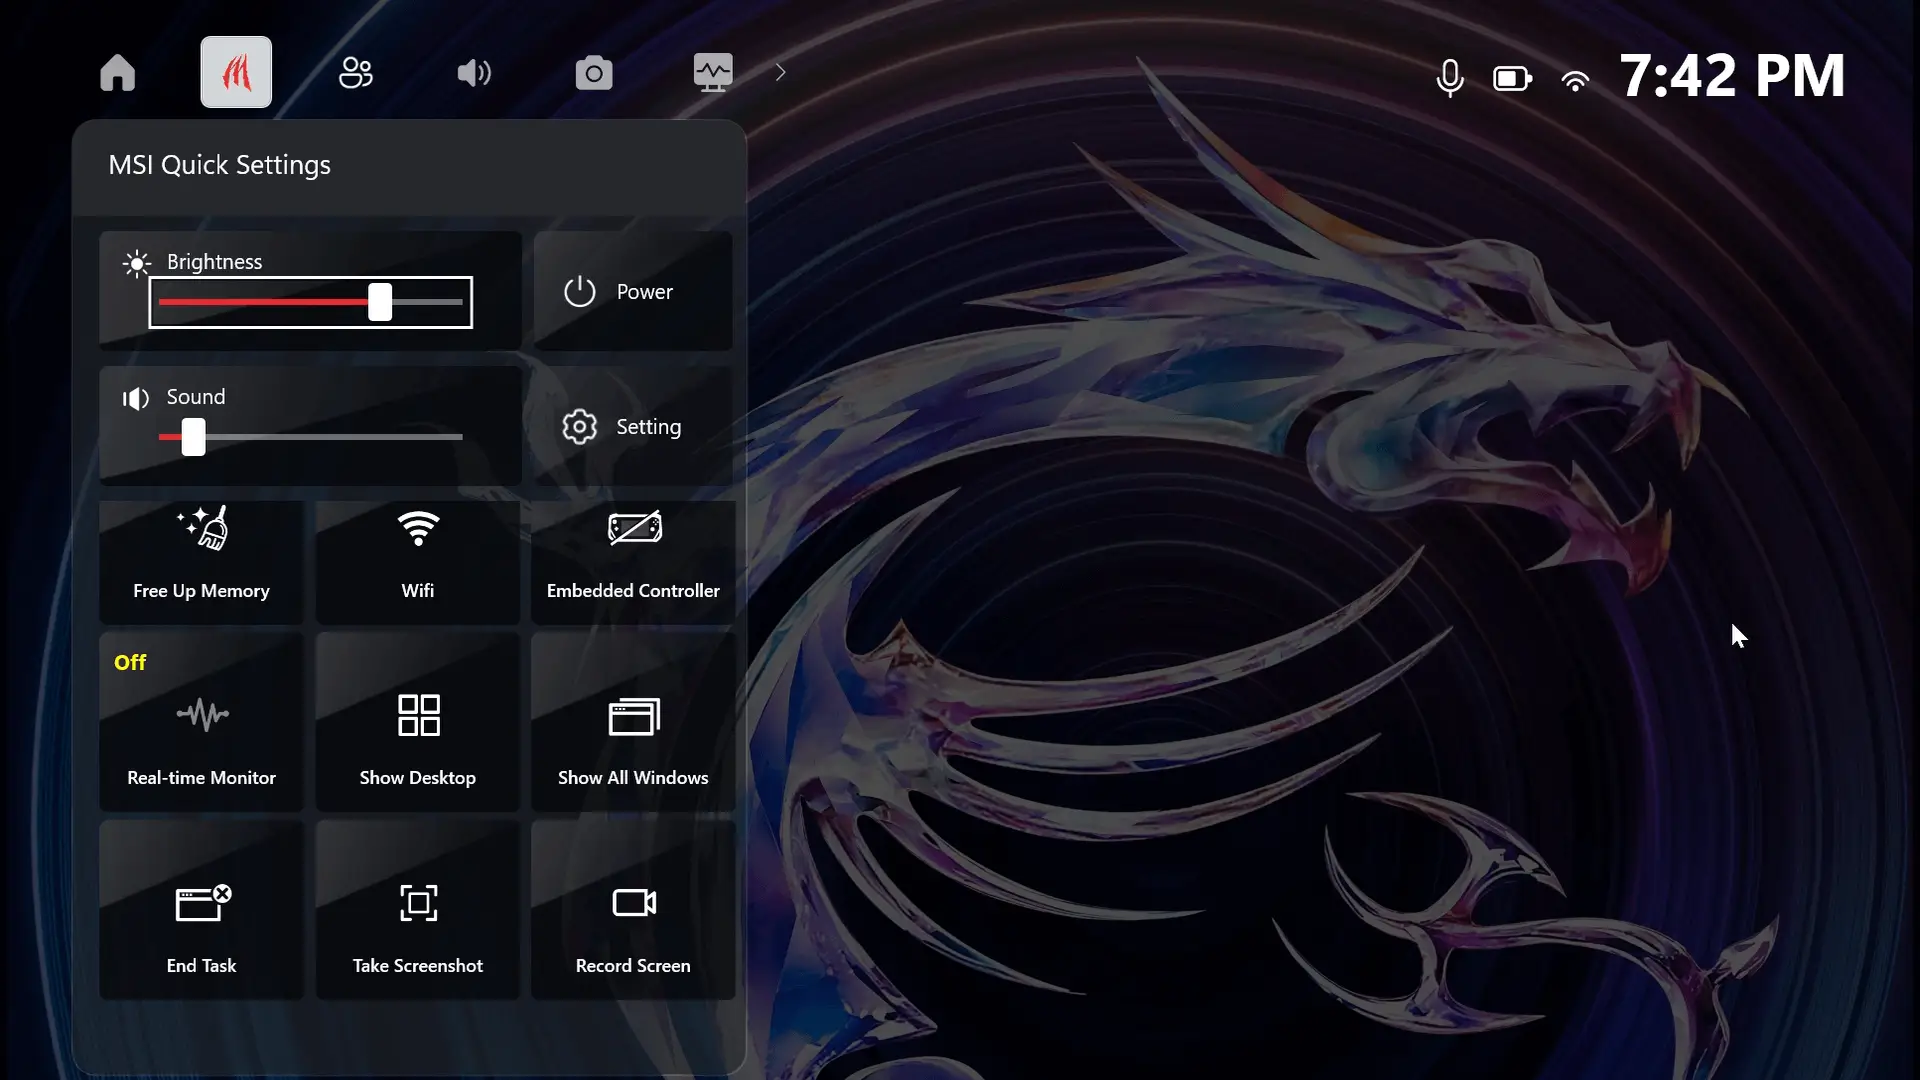Screen dimensions: 1920x1080
Task: Click the Show All Windows tile
Action: (633, 722)
